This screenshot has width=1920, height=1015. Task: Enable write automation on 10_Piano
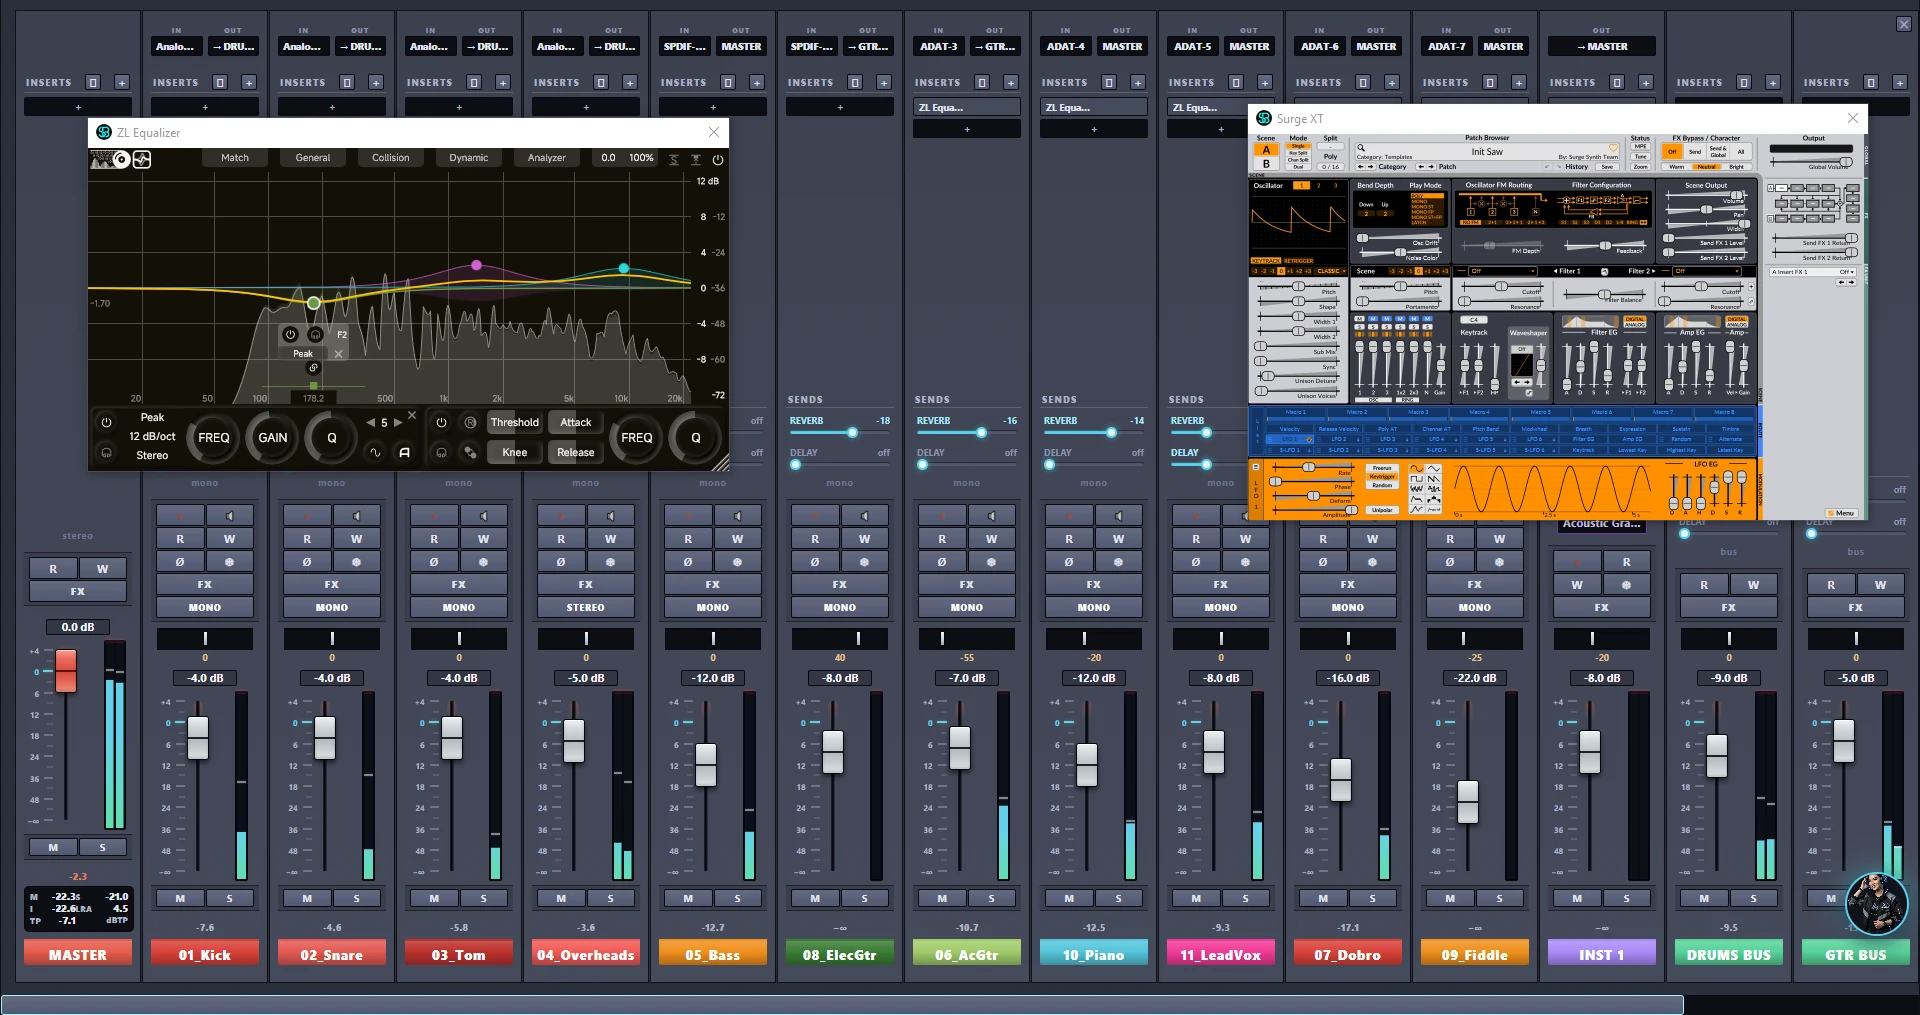1118,539
